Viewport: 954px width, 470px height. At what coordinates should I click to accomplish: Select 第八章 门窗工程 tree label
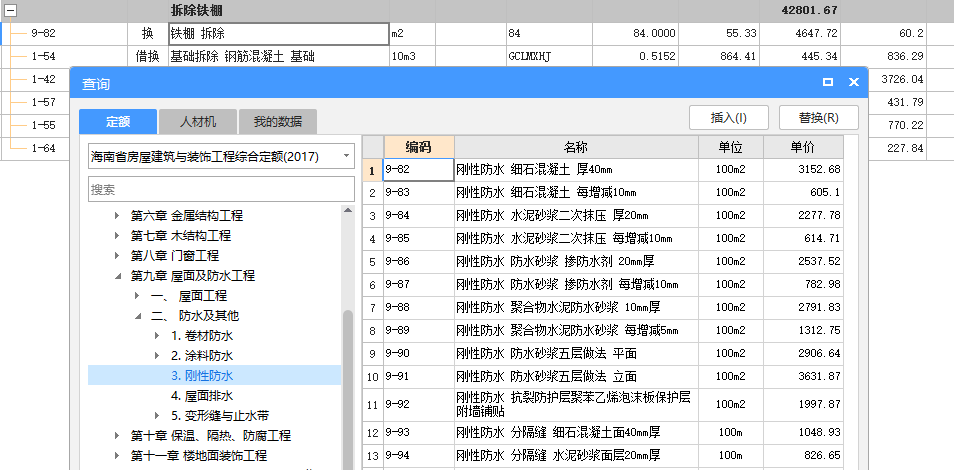(175, 256)
